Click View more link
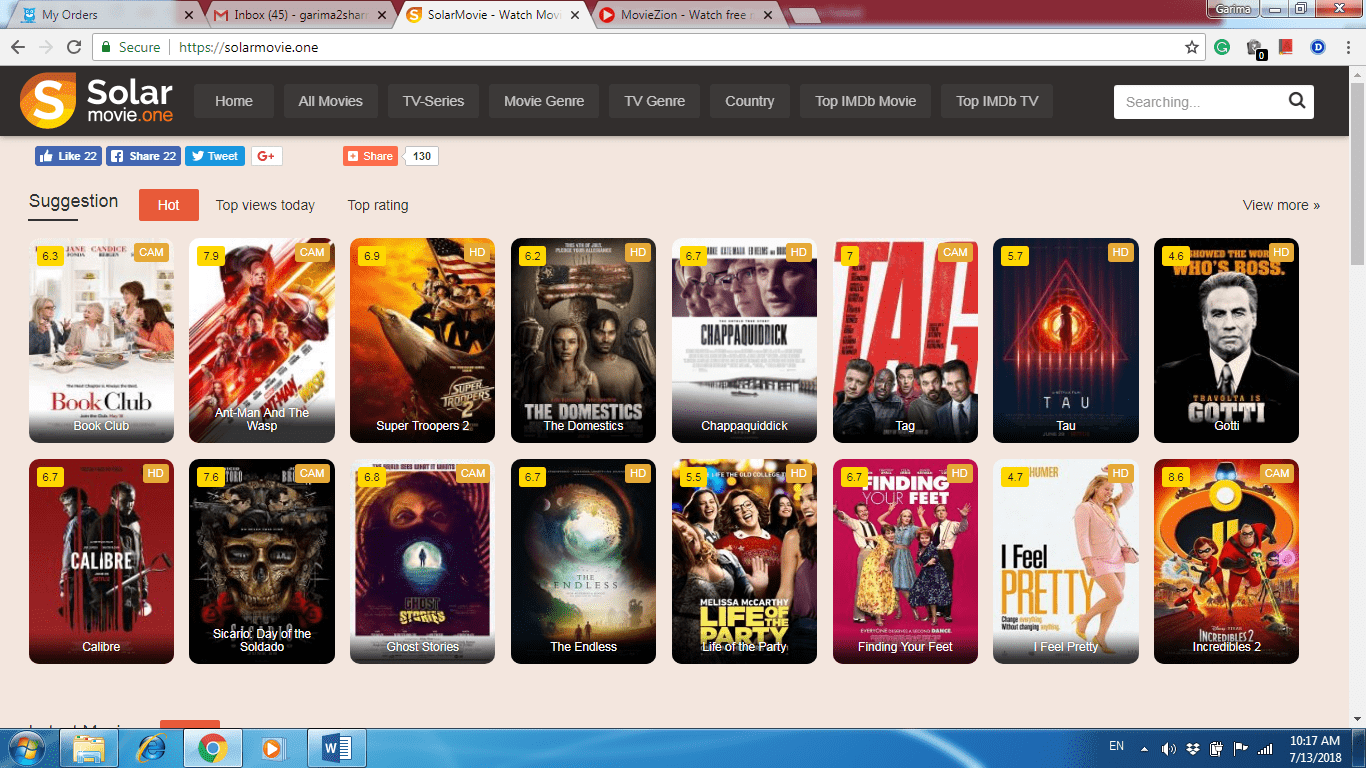The image size is (1366, 768). [x=1281, y=205]
